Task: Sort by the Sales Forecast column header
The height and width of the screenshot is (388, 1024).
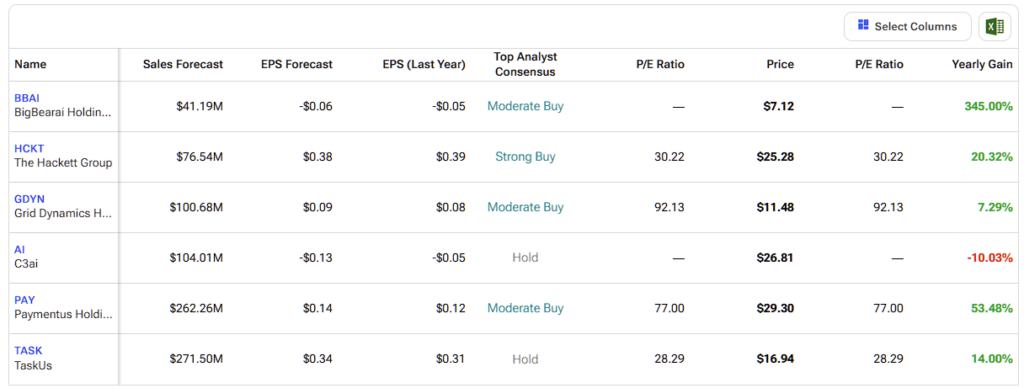Action: [x=183, y=65]
